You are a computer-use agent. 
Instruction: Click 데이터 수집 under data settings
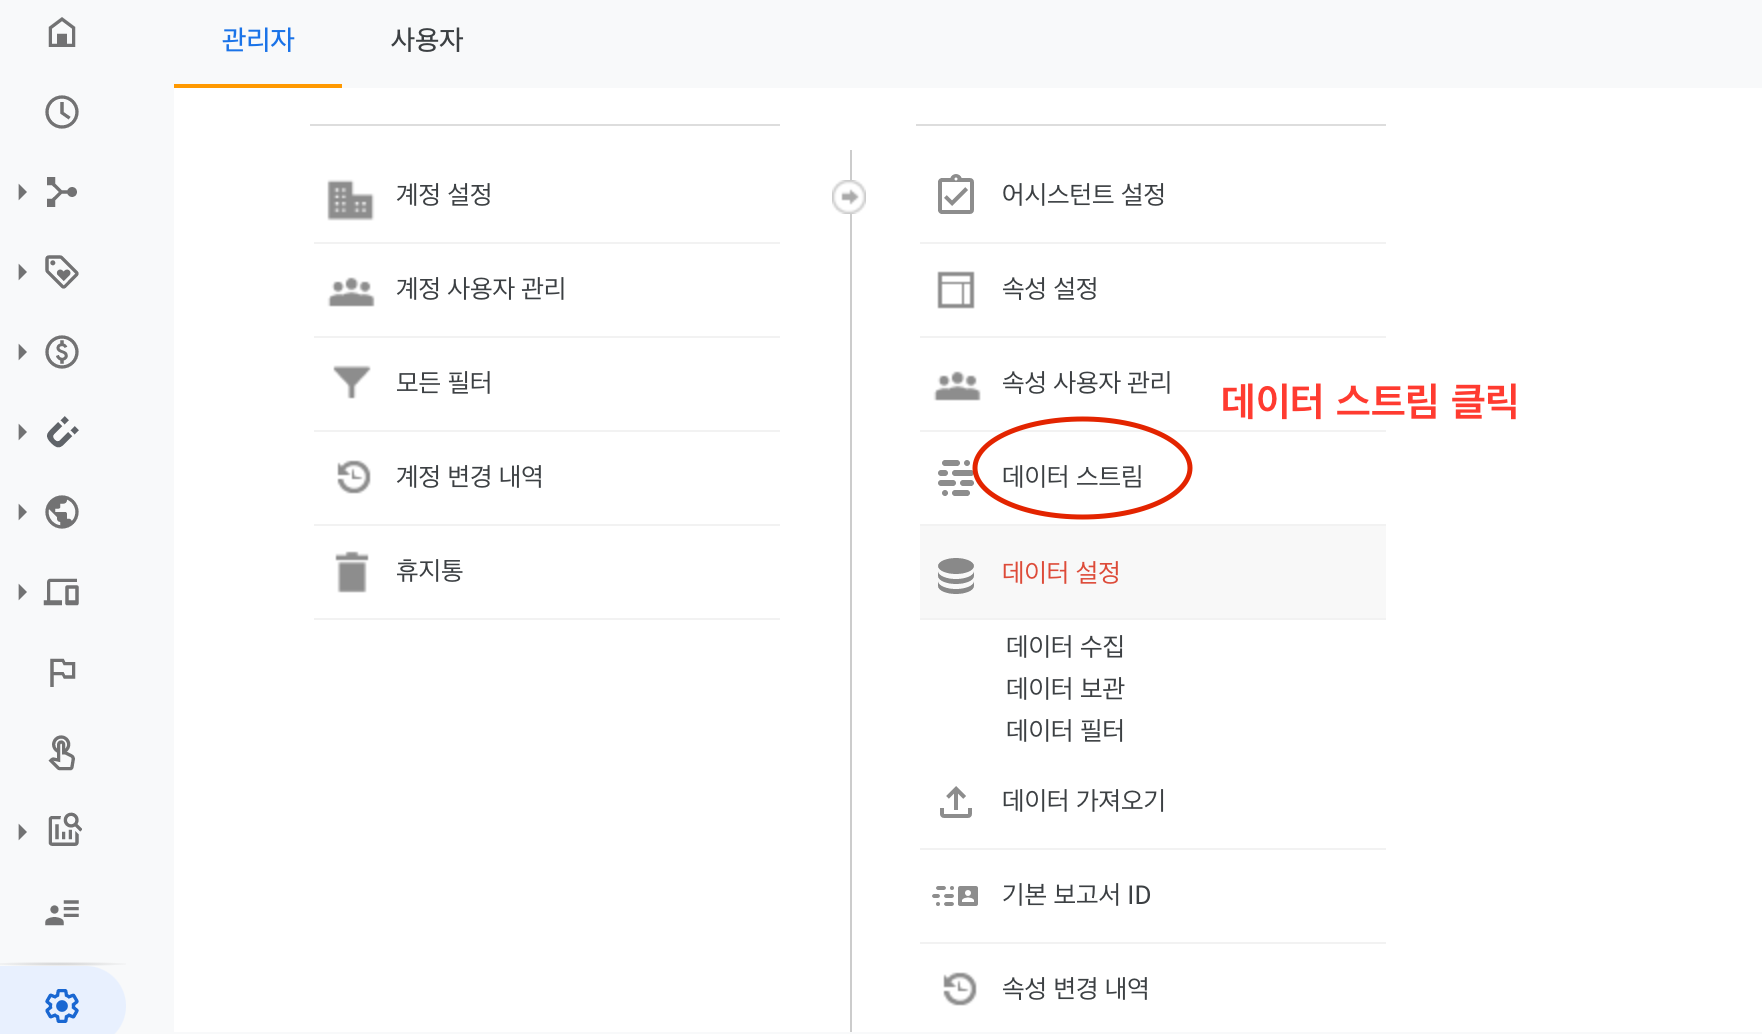click(x=1065, y=646)
